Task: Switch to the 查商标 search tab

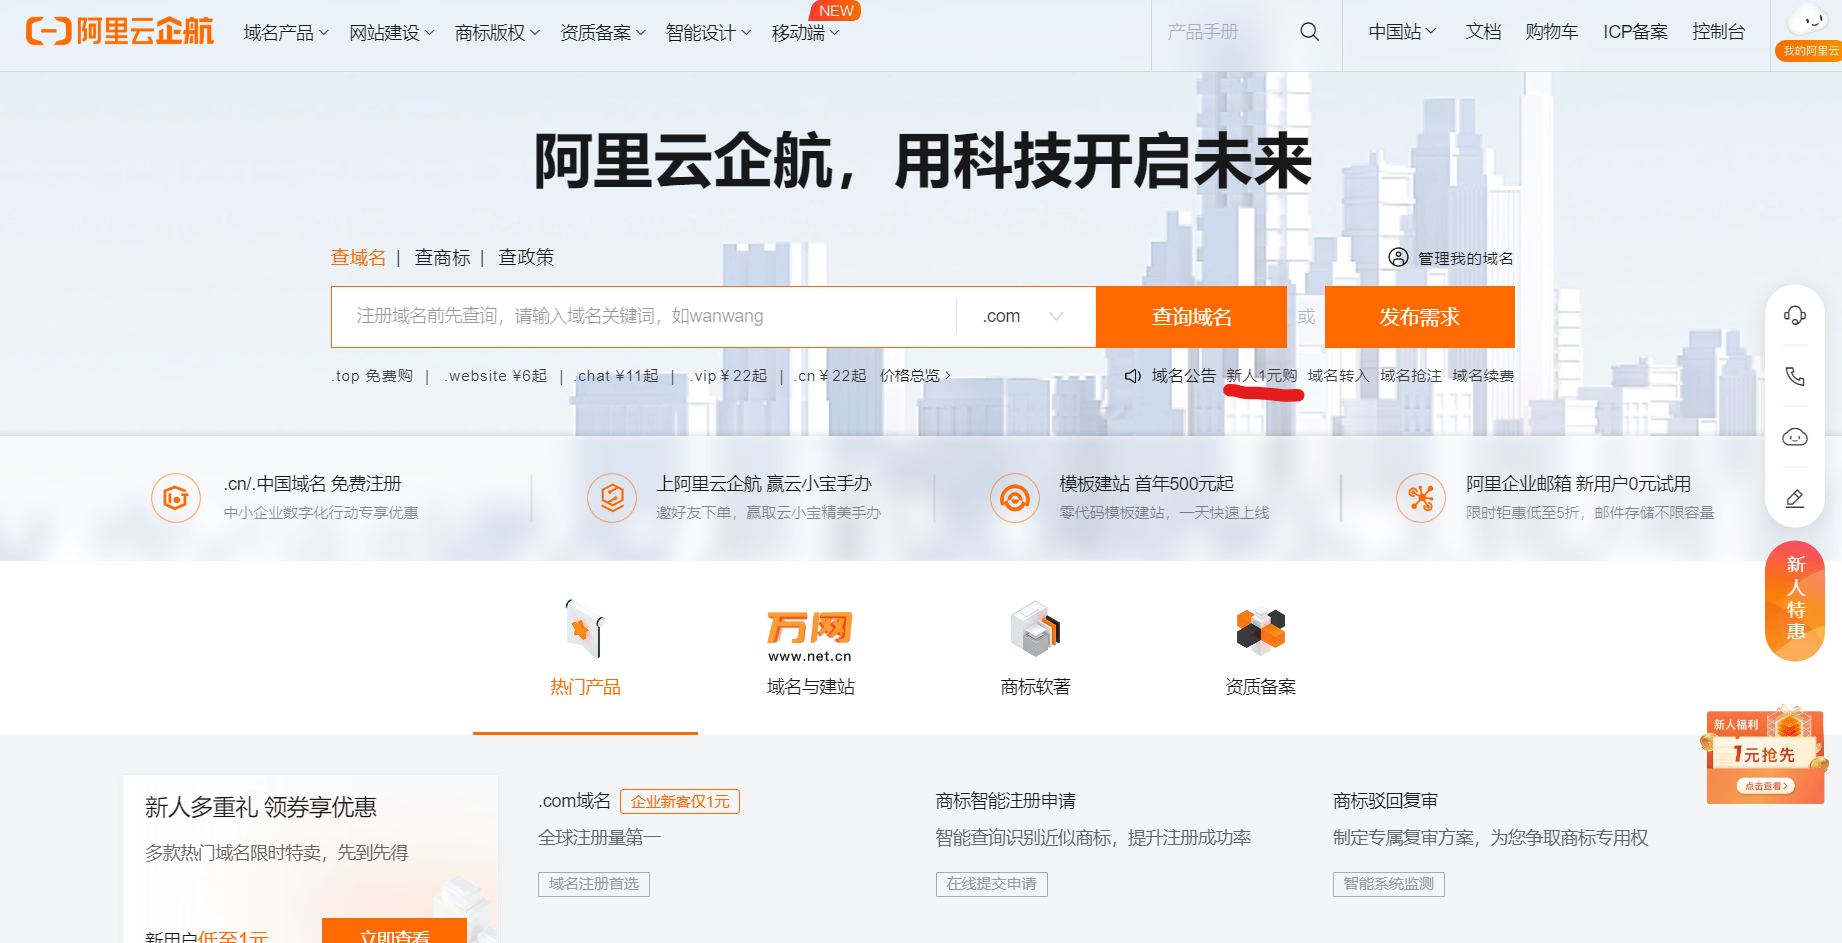Action: pos(442,258)
